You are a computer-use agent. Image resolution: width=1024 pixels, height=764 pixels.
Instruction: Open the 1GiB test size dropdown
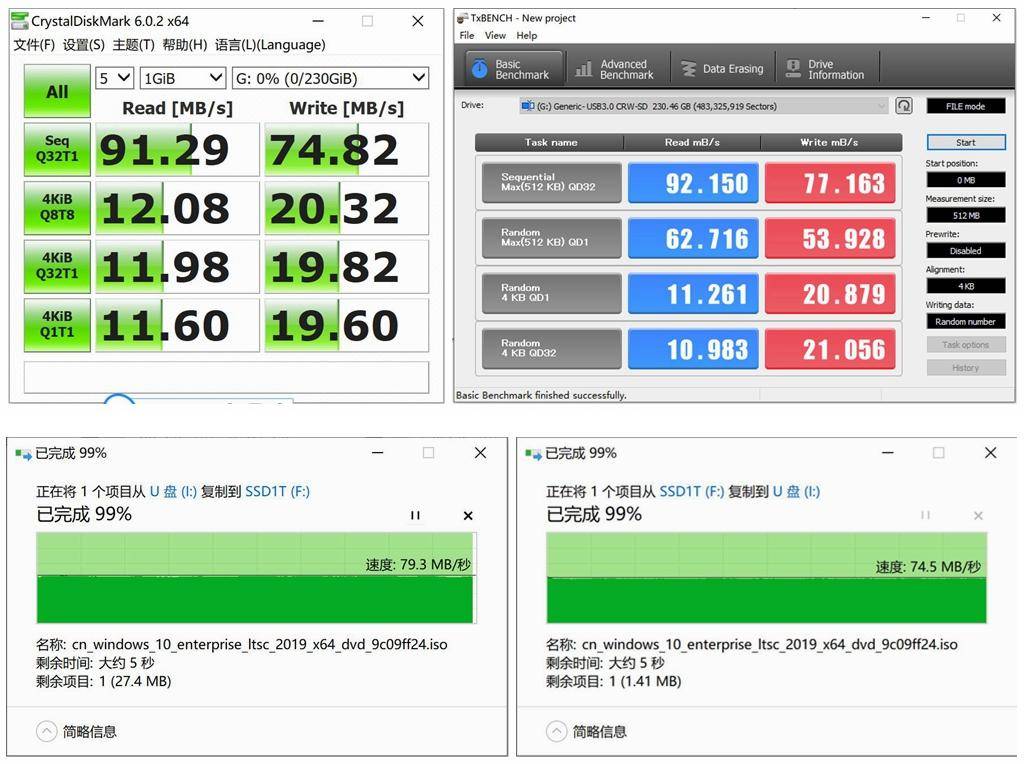pos(183,78)
